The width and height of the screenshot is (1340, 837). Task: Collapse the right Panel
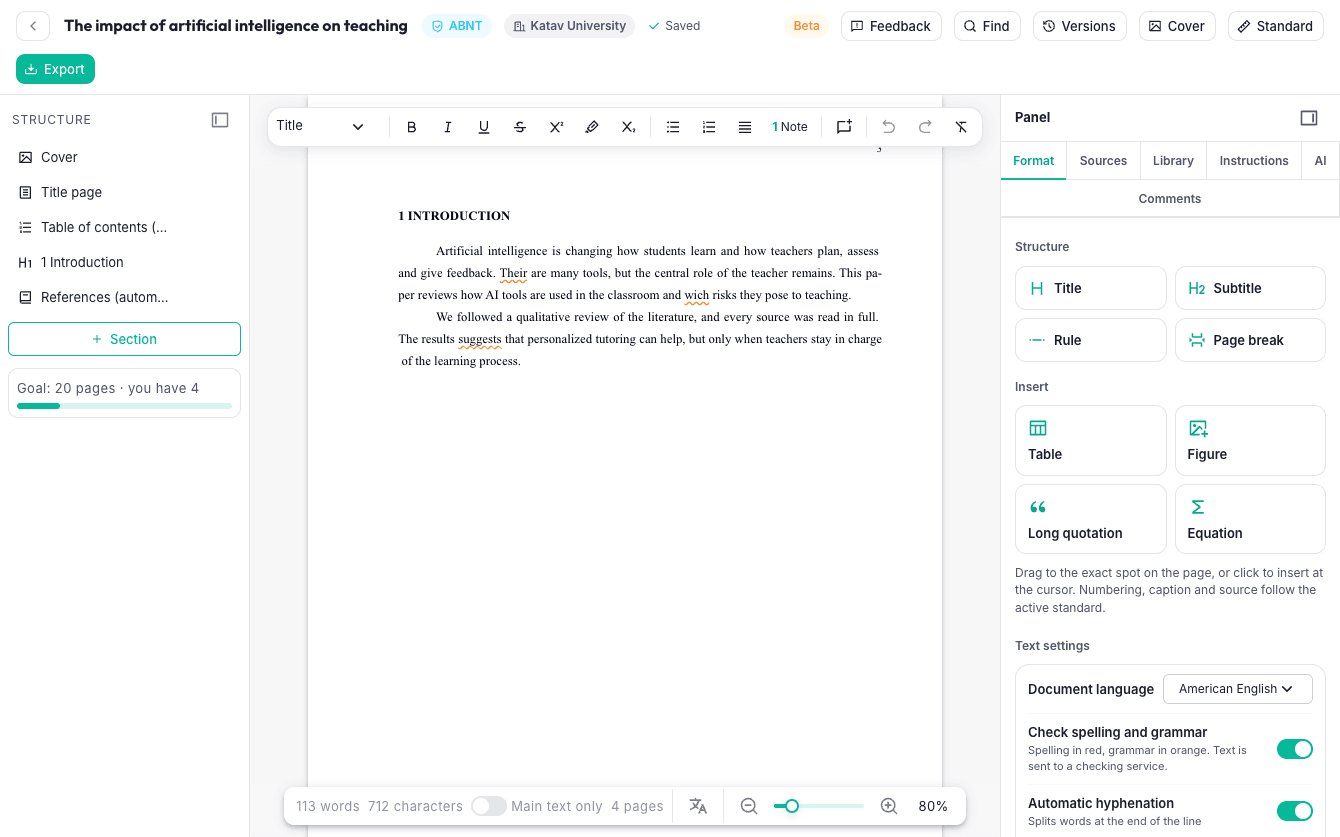1309,118
